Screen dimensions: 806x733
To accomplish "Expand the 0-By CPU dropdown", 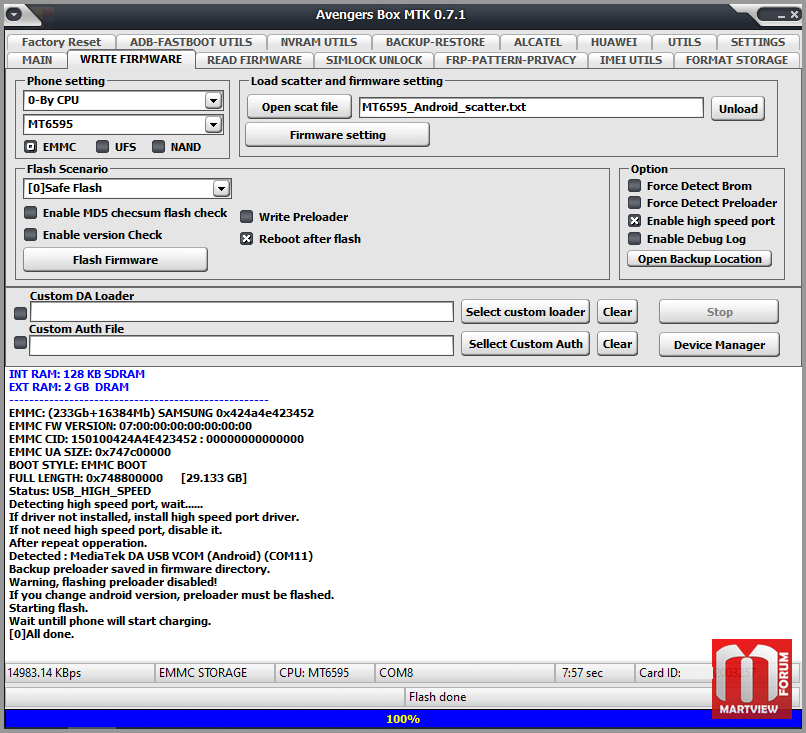I will [x=213, y=100].
